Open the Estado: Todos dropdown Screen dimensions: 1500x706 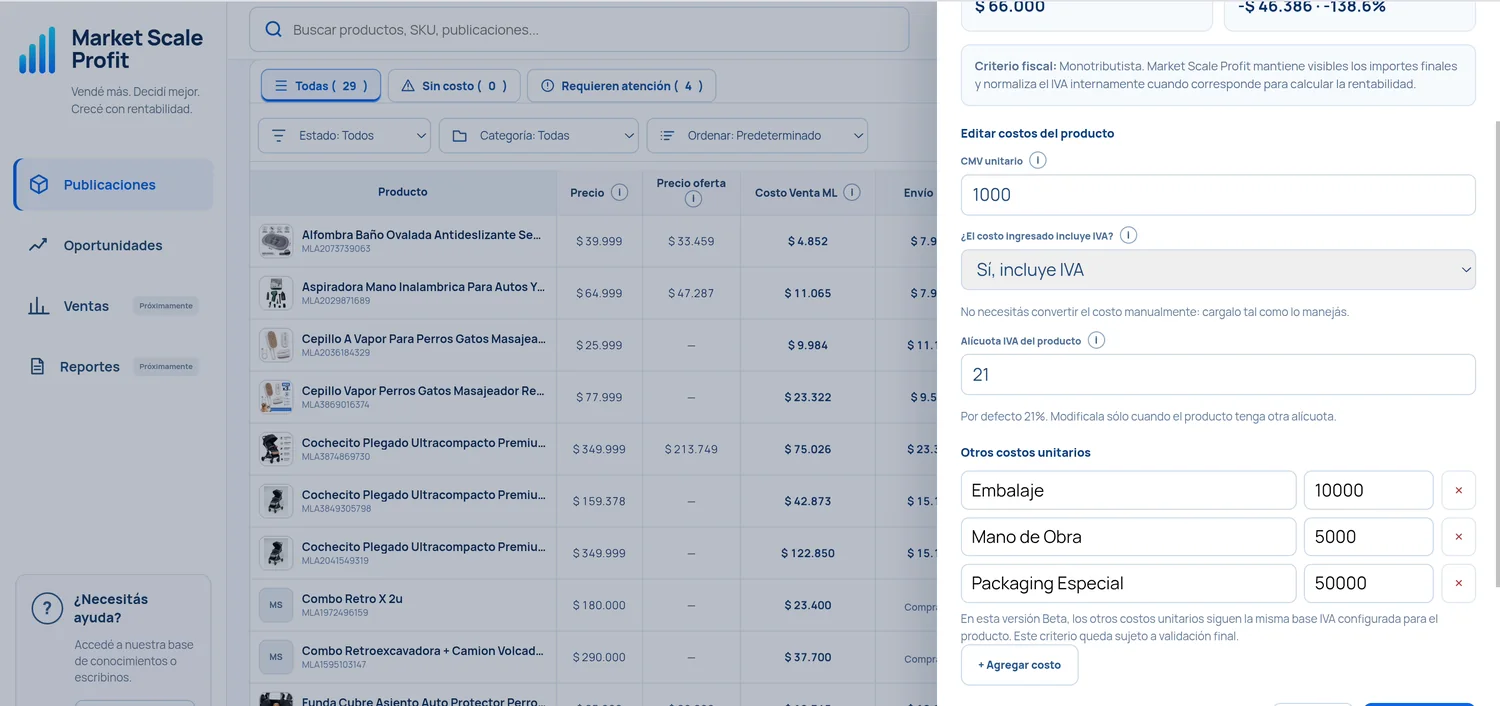(x=344, y=135)
